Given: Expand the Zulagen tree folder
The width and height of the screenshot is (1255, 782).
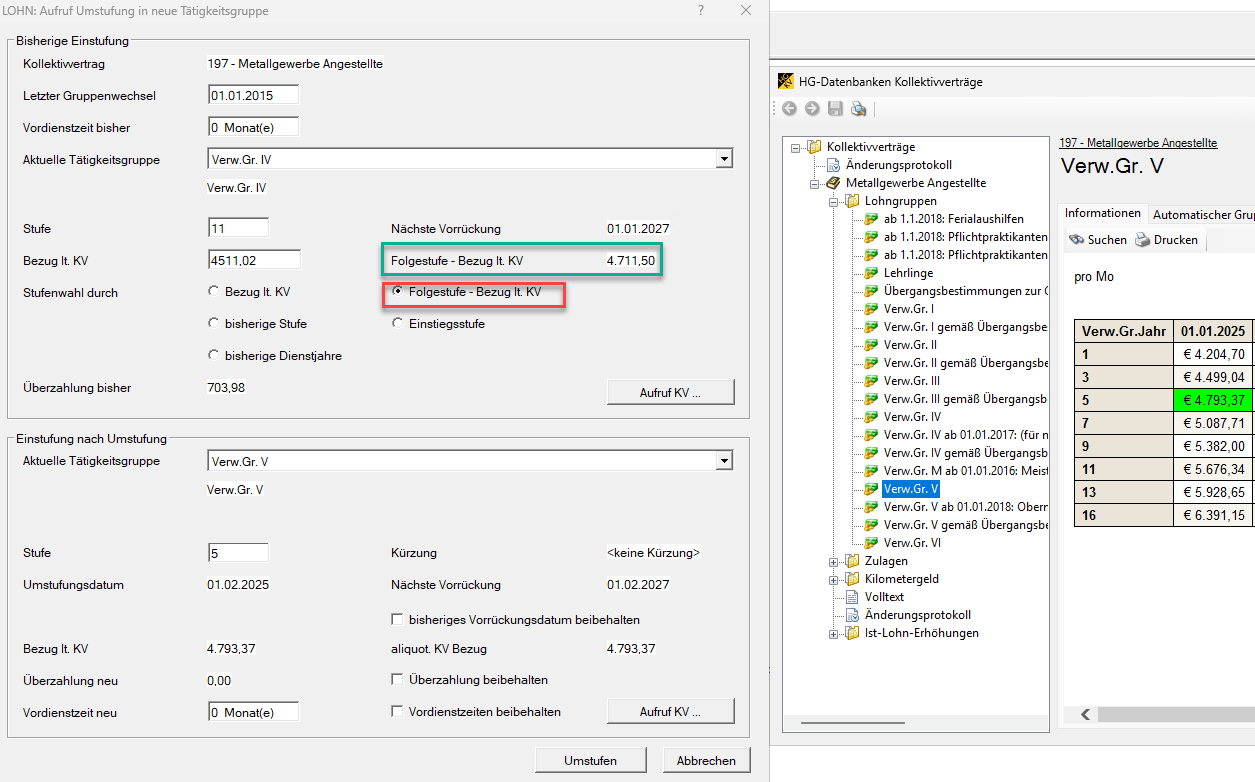Looking at the screenshot, I should (834, 561).
